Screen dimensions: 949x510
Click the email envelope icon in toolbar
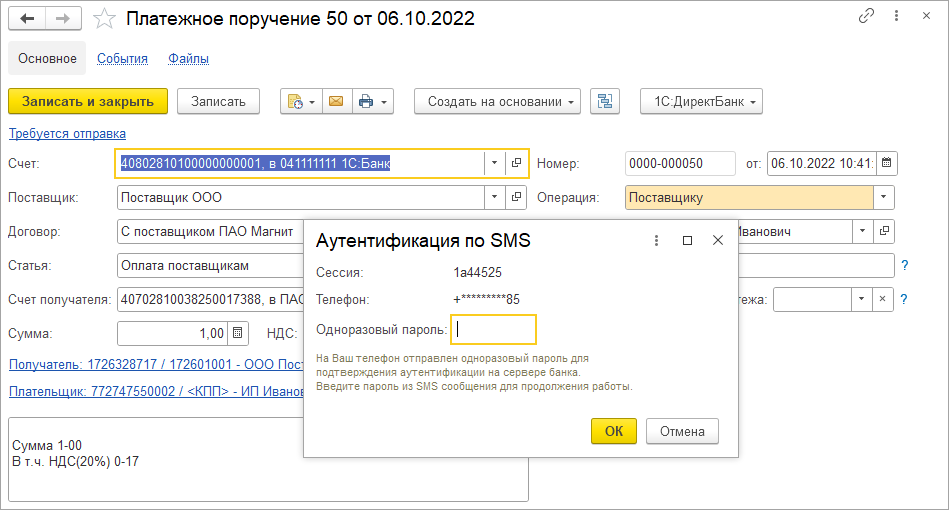[335, 101]
